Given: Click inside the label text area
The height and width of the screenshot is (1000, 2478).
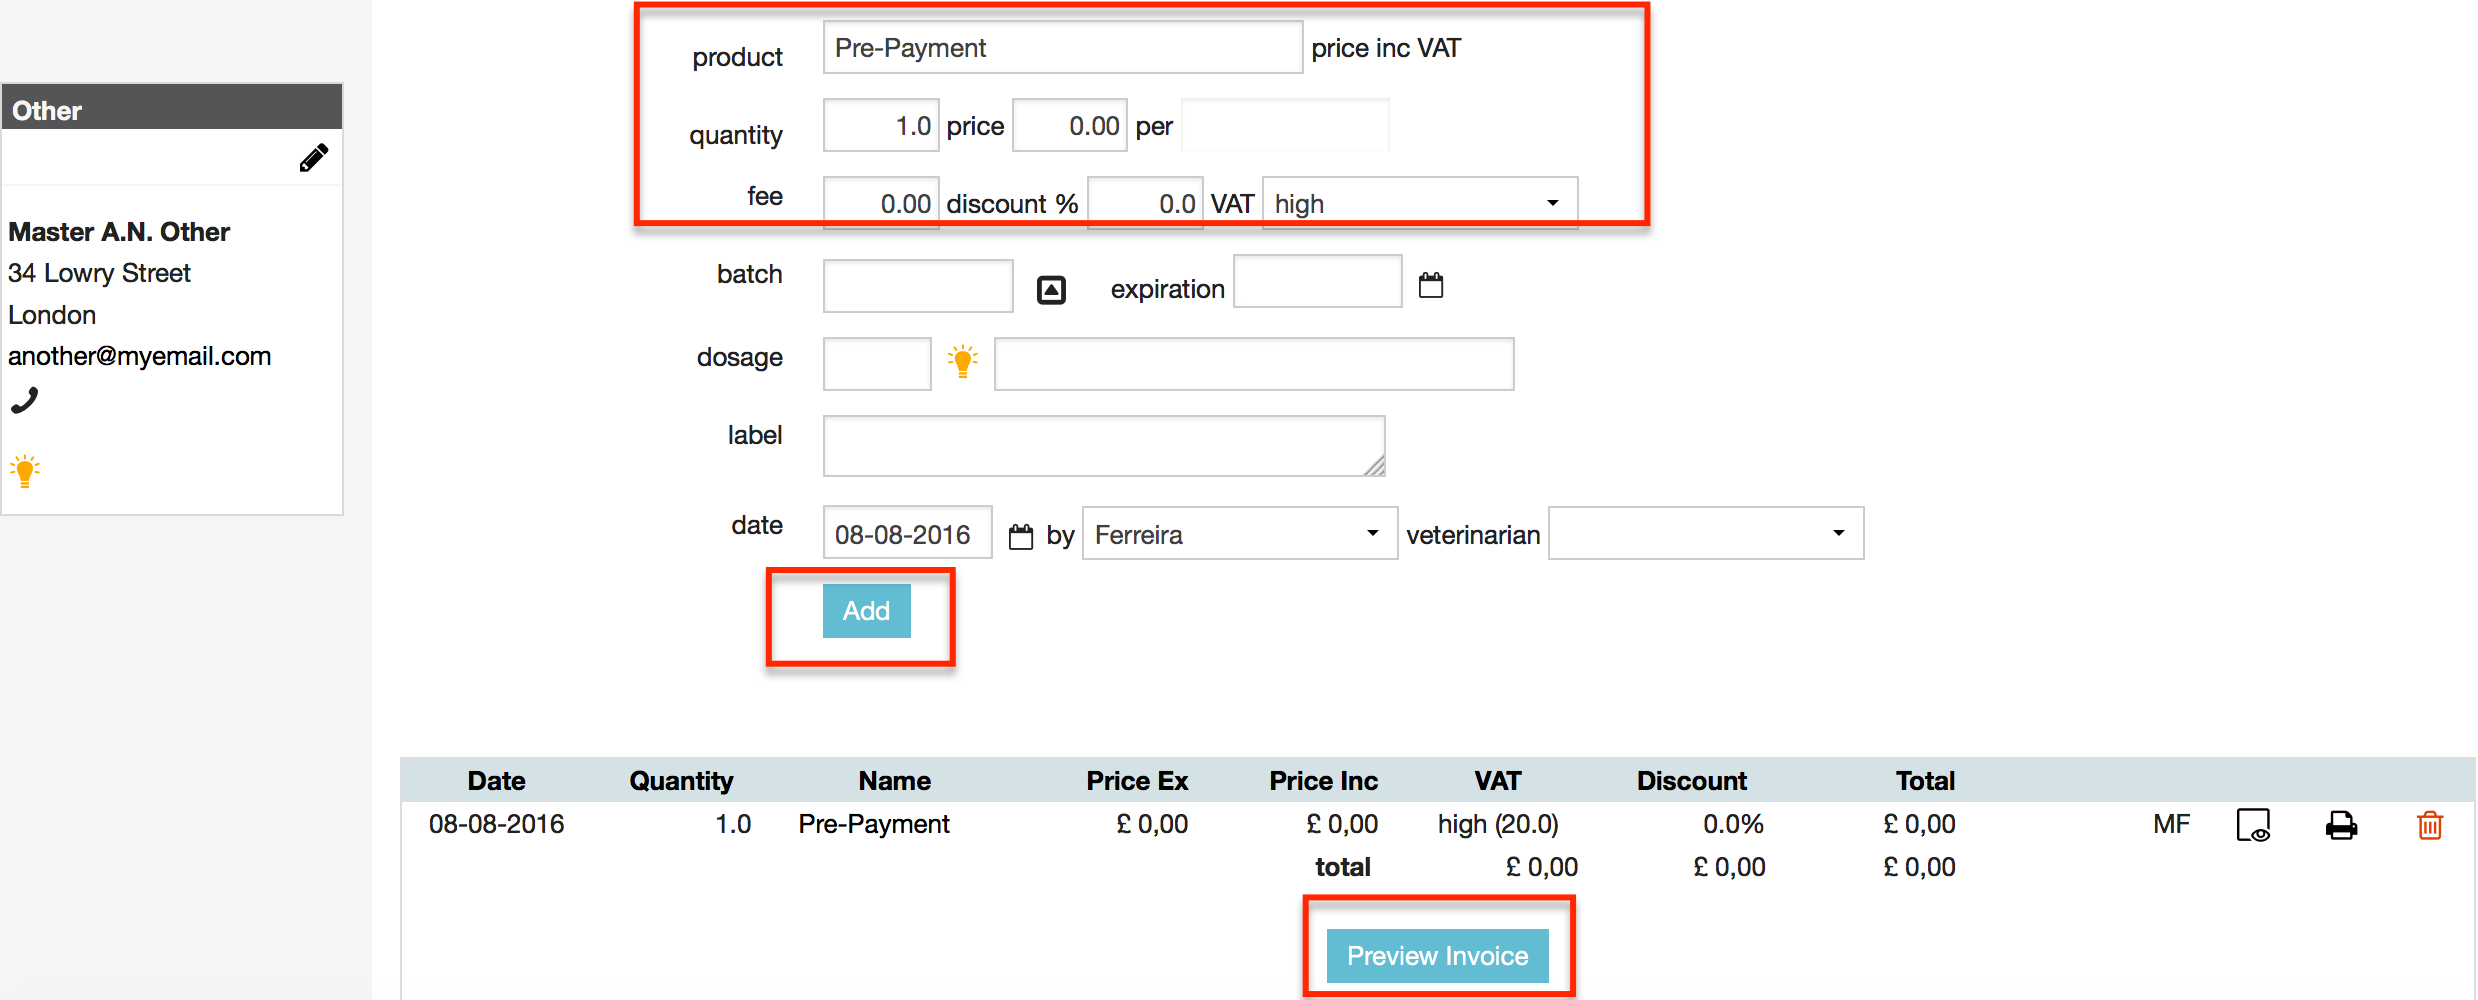Looking at the screenshot, I should tap(1102, 445).
